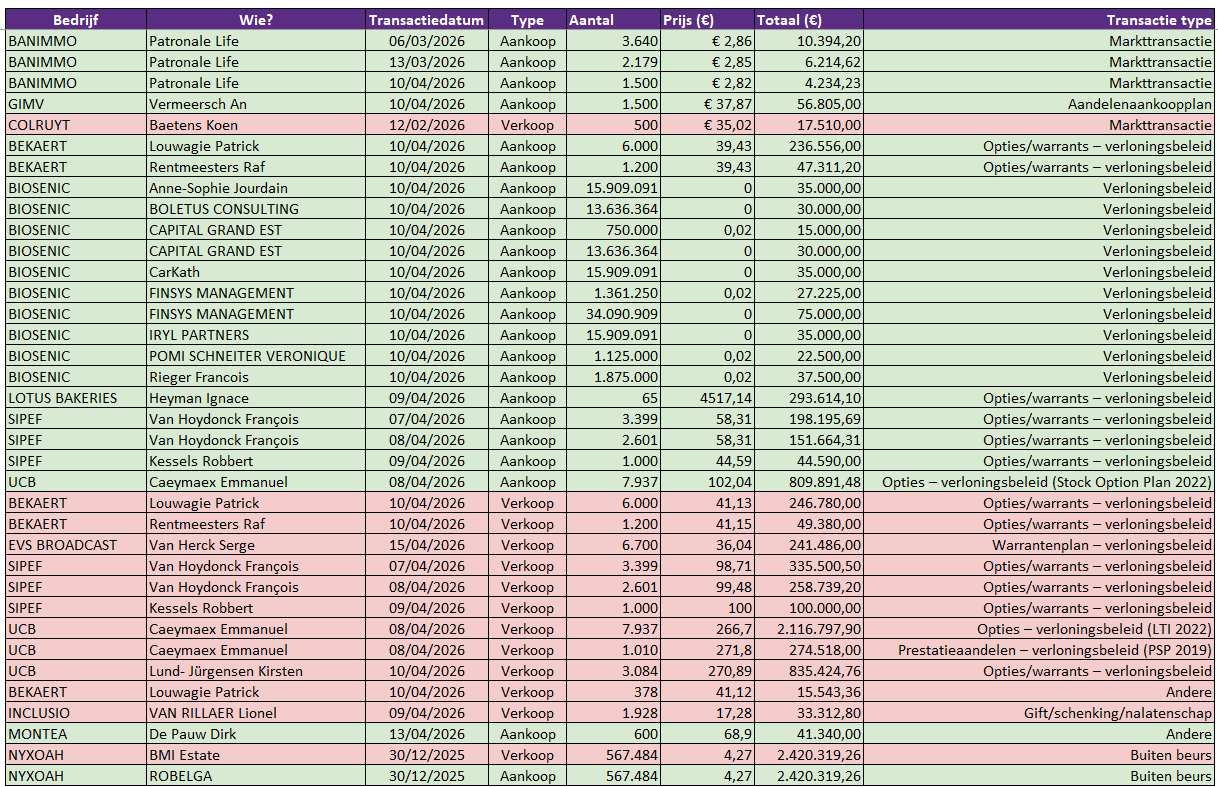Select the Transactie type column header
Image resolution: width=1218 pixels, height=787 pixels.
(1158, 20)
